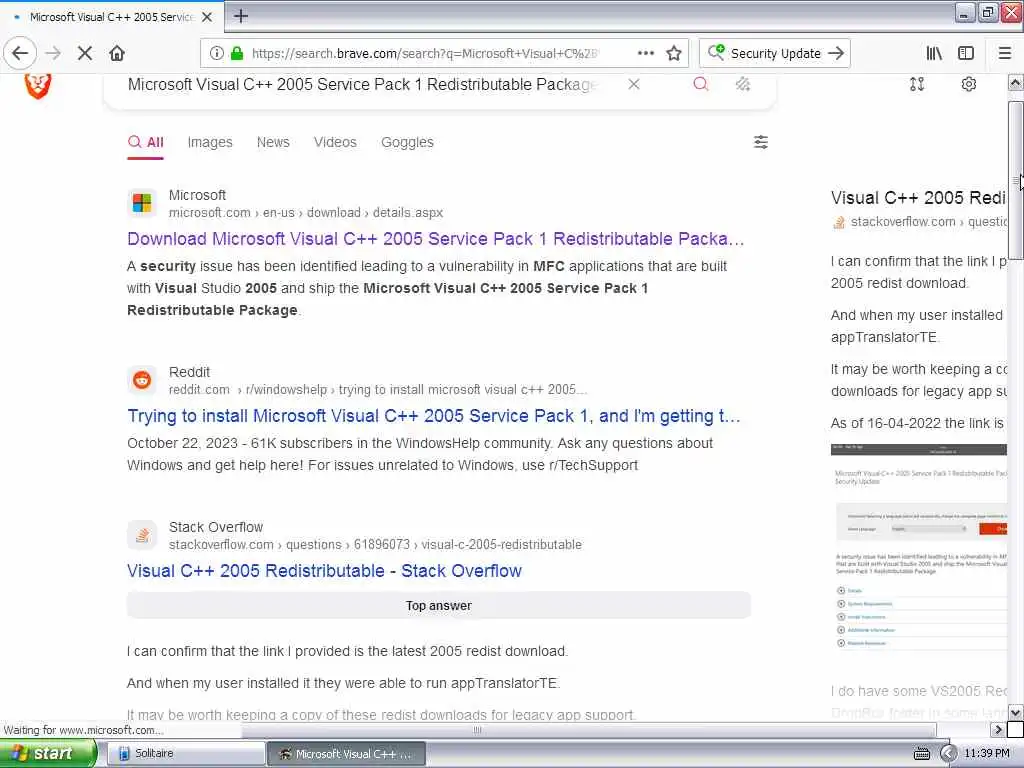Click the Security Update search arrow
Viewport: 1024px width, 768px height.
tap(836, 53)
